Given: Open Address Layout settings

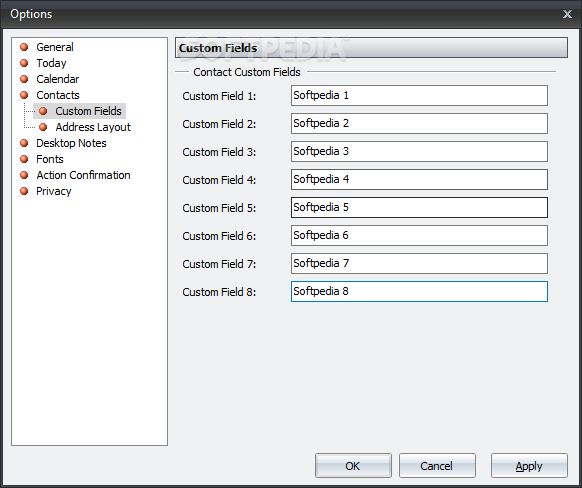Looking at the screenshot, I should pyautogui.click(x=93, y=127).
